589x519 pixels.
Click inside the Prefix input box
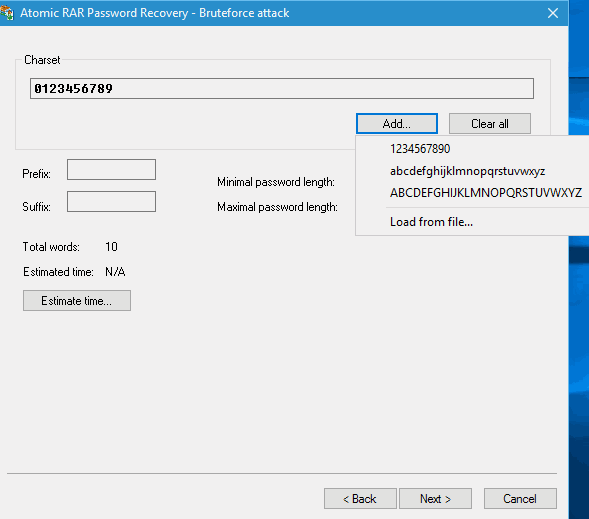coord(111,169)
